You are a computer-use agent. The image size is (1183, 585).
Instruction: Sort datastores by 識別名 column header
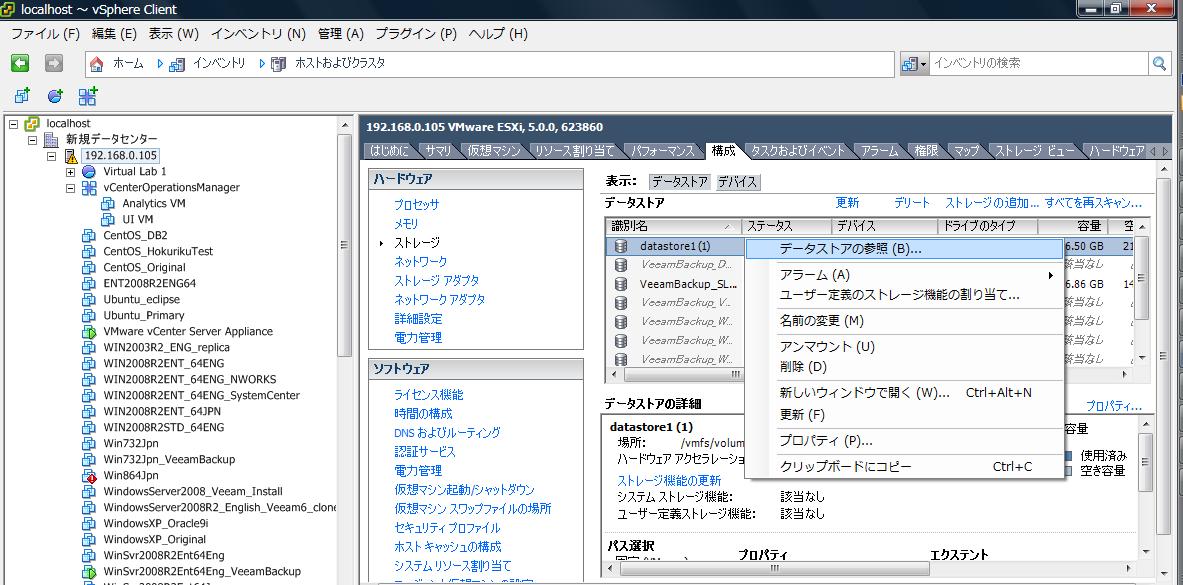click(673, 226)
